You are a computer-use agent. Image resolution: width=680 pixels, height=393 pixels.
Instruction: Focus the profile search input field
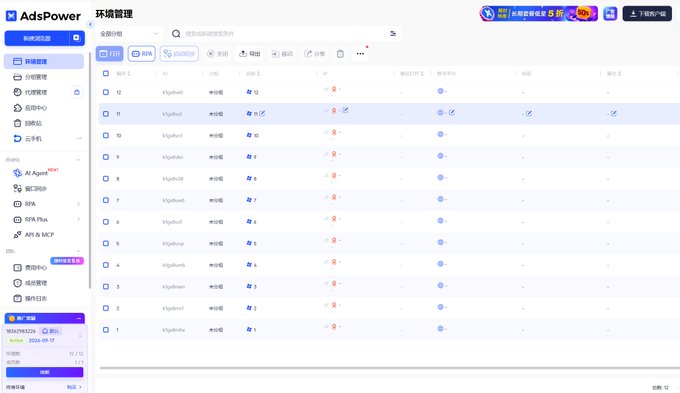284,33
